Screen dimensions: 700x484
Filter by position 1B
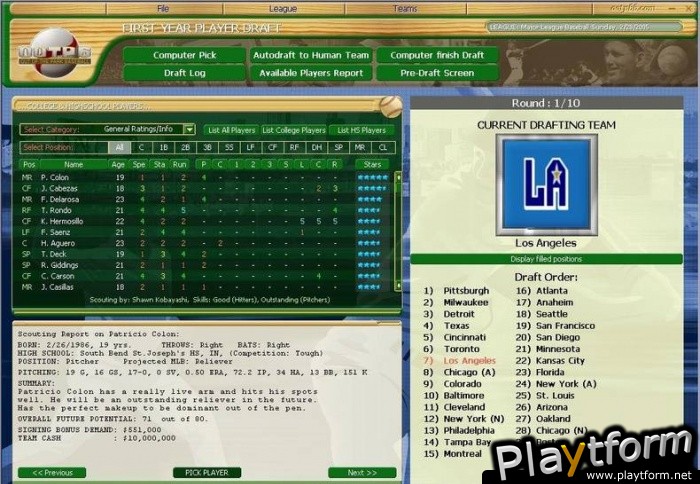[x=163, y=147]
